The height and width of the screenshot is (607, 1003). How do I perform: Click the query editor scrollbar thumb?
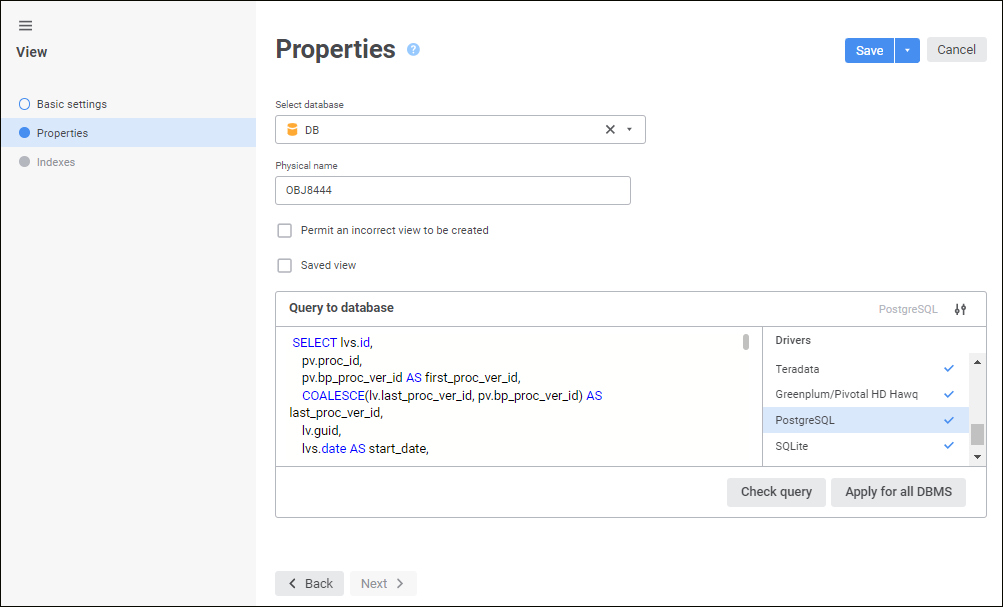[746, 342]
